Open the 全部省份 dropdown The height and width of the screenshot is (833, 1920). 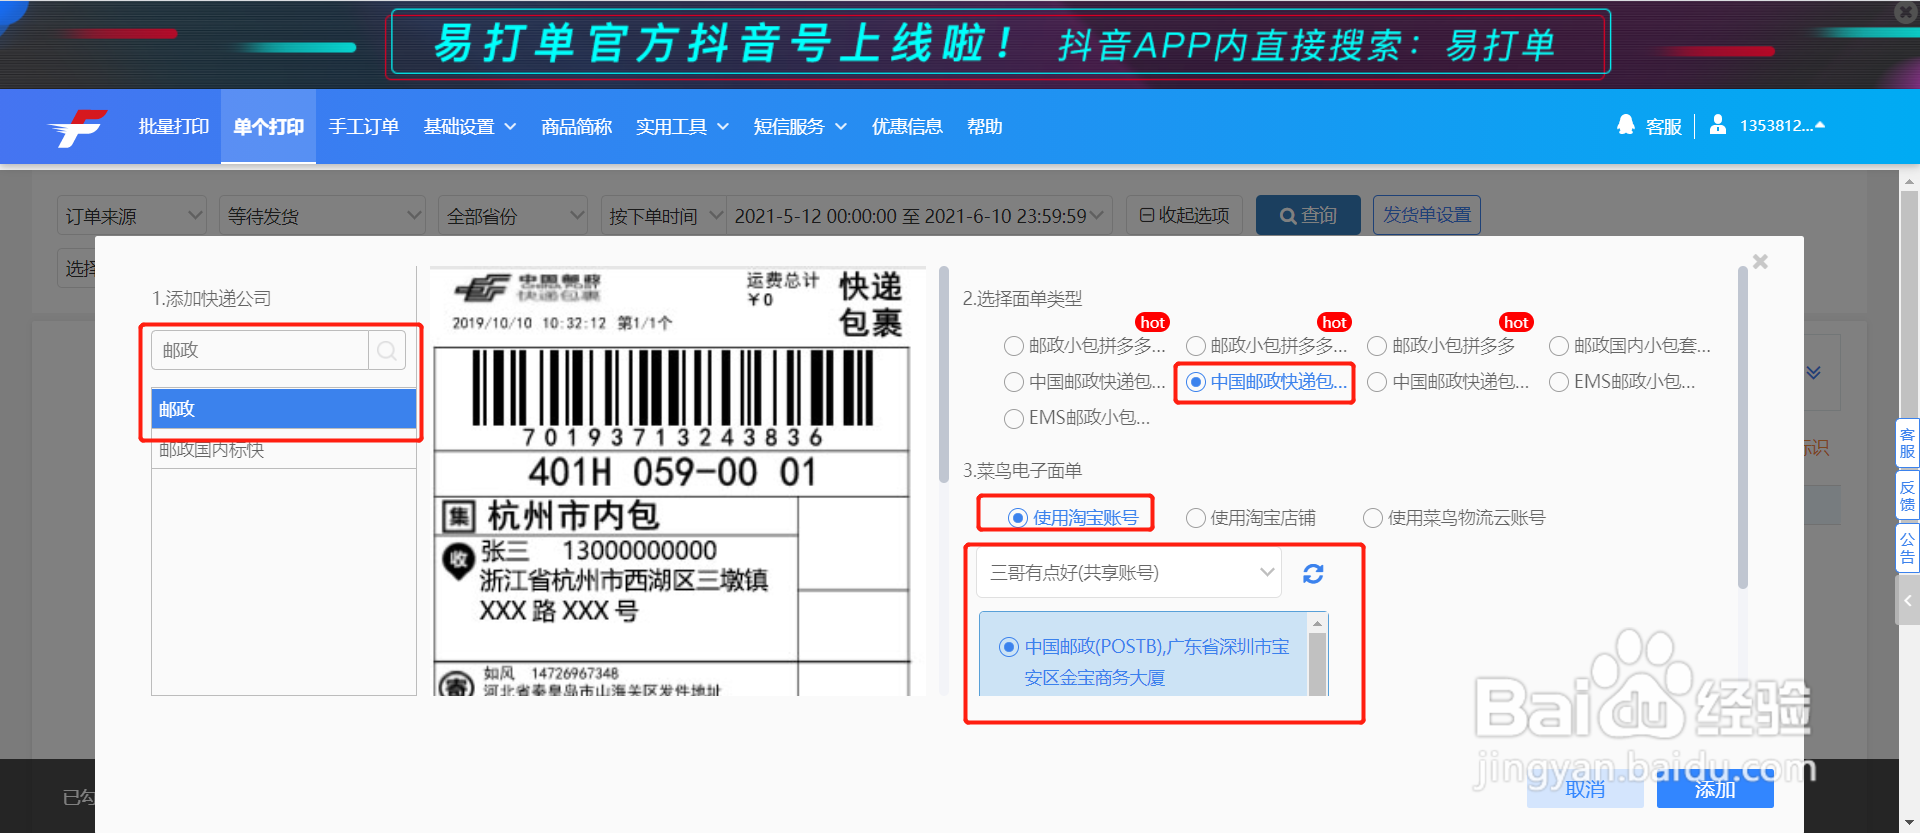513,215
